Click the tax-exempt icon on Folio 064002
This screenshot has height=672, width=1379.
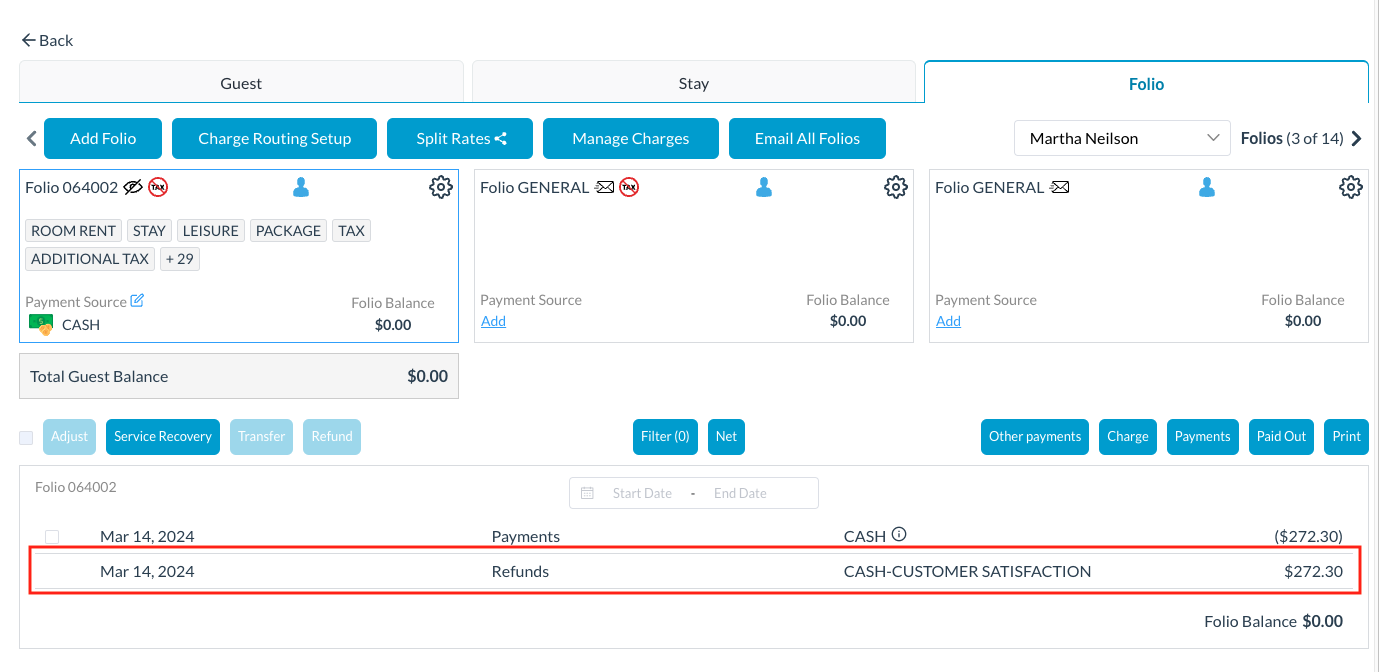coord(158,187)
